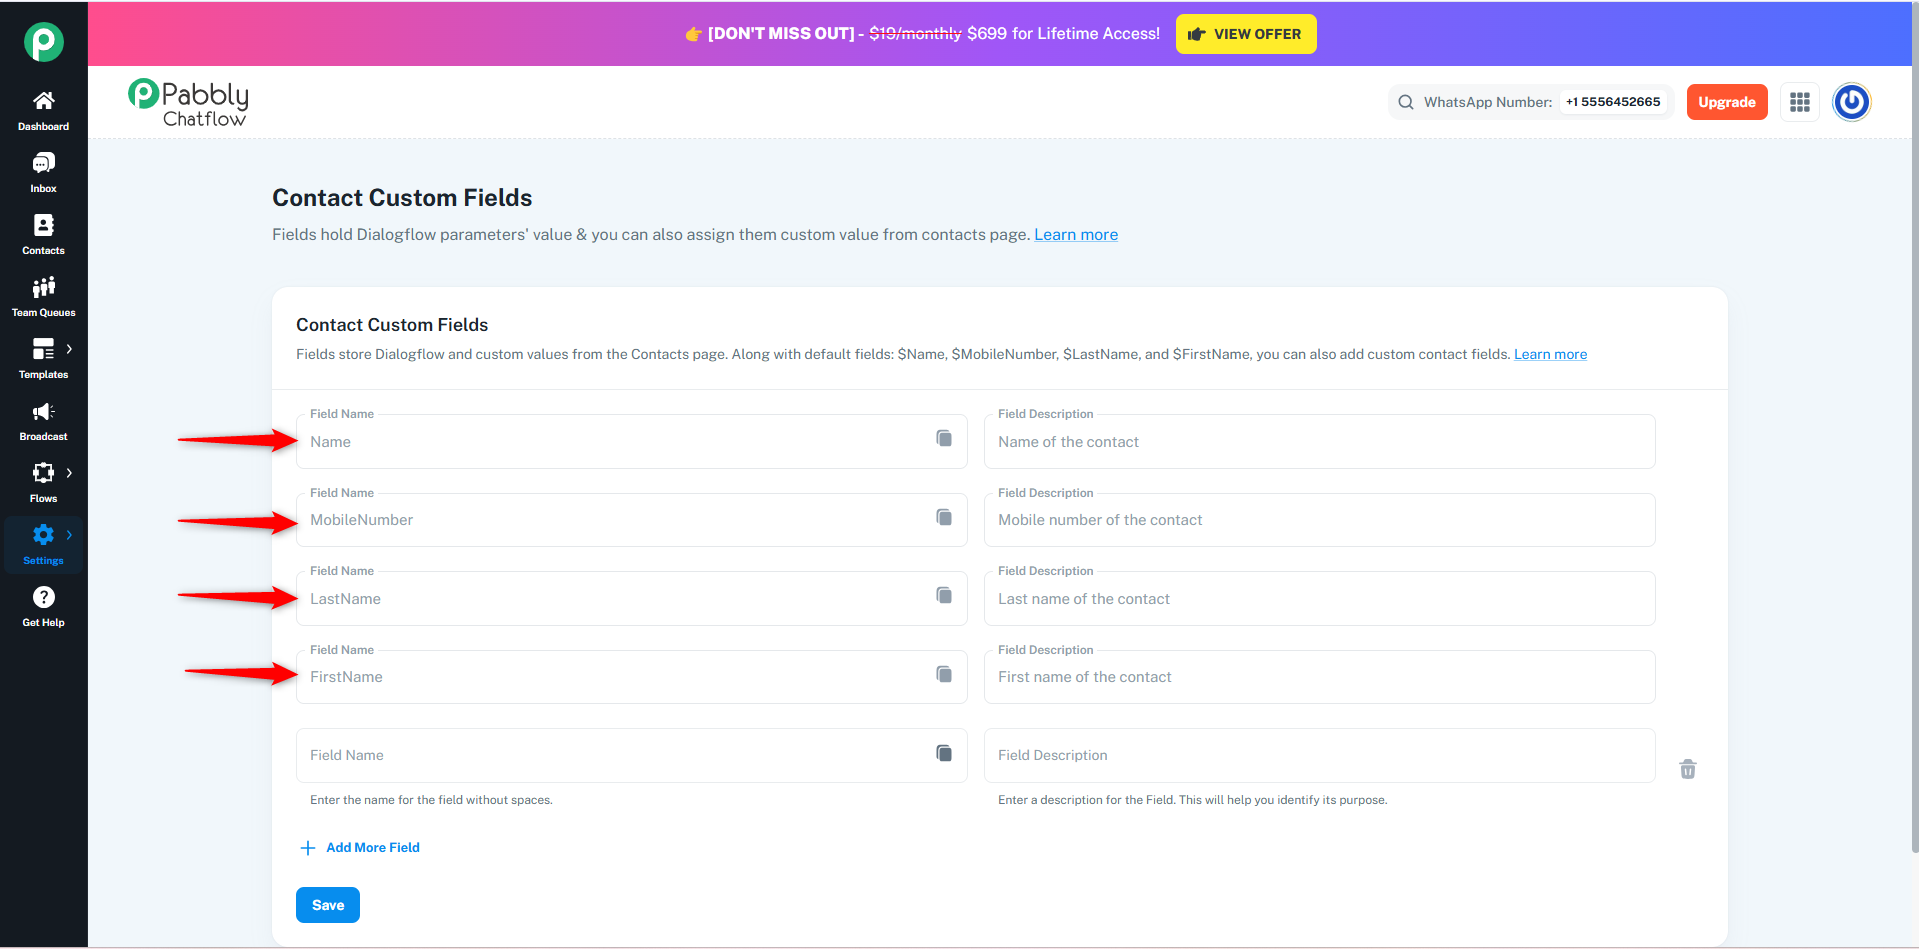Click the user profile power icon
The width and height of the screenshot is (1919, 949).
[x=1851, y=102]
